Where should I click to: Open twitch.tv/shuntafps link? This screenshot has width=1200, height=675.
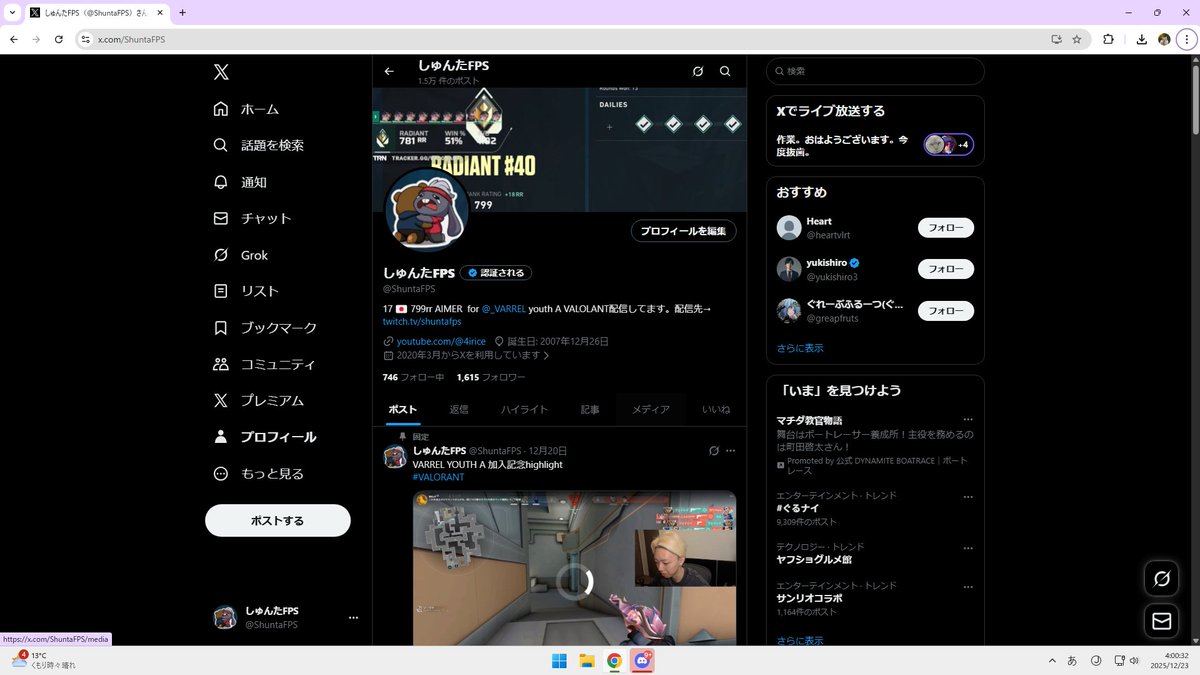pos(422,322)
